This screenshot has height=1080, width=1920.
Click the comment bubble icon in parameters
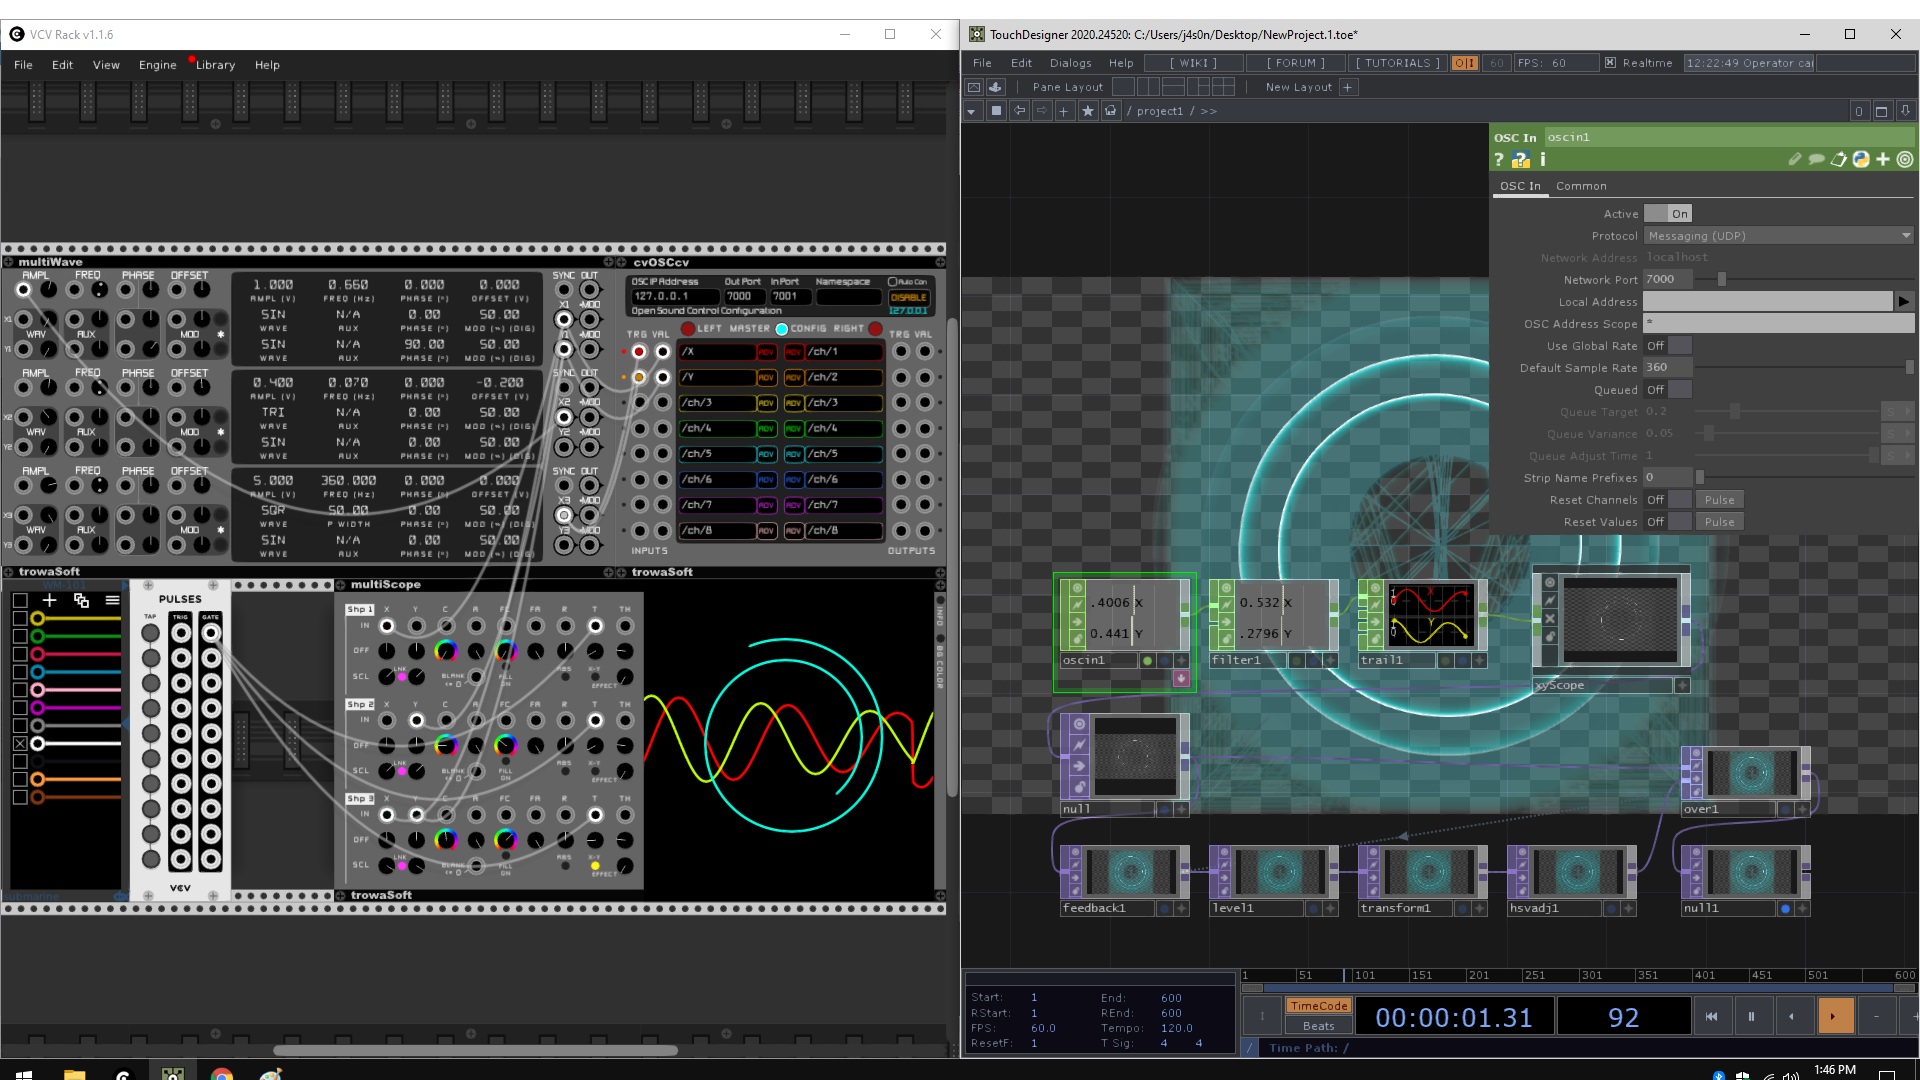1816,159
